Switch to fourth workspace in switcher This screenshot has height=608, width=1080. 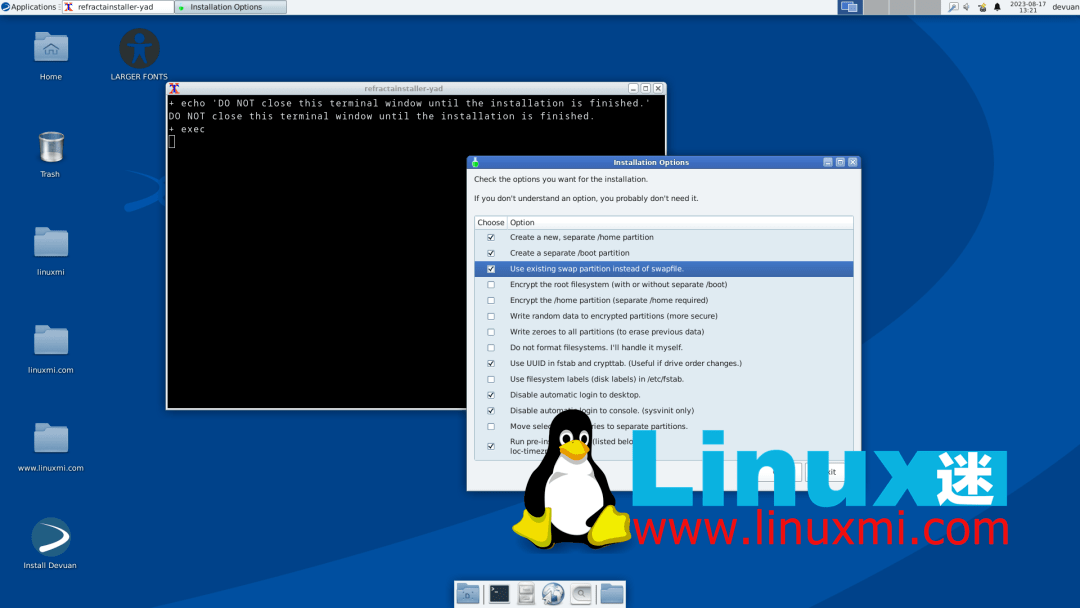click(927, 7)
